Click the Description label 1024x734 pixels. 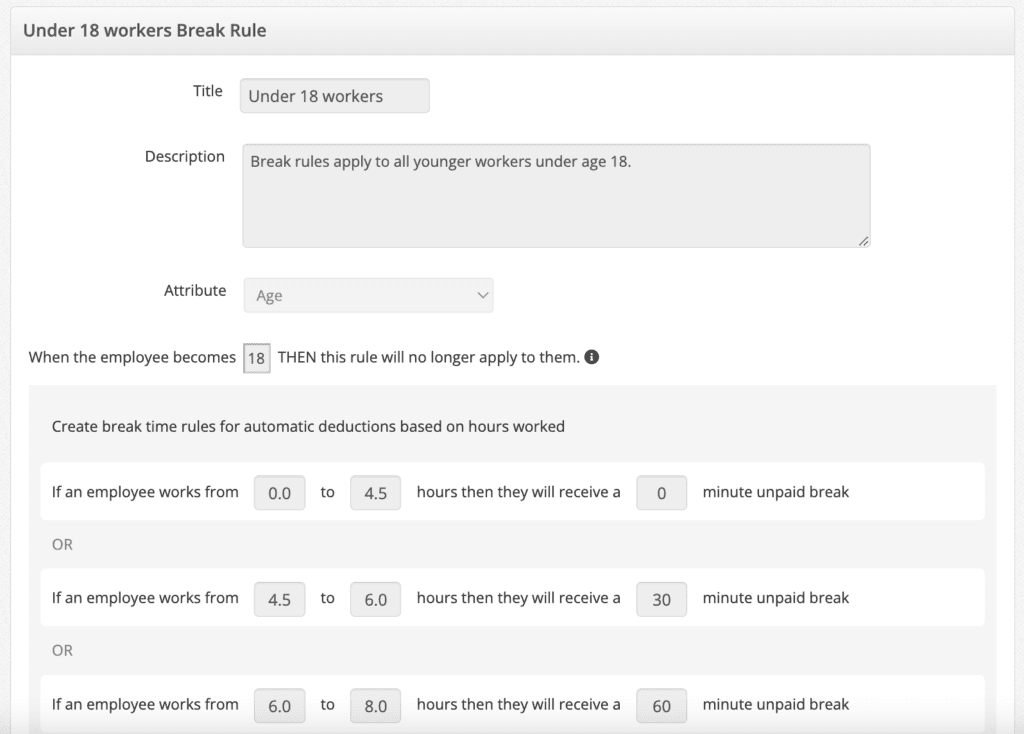point(185,157)
